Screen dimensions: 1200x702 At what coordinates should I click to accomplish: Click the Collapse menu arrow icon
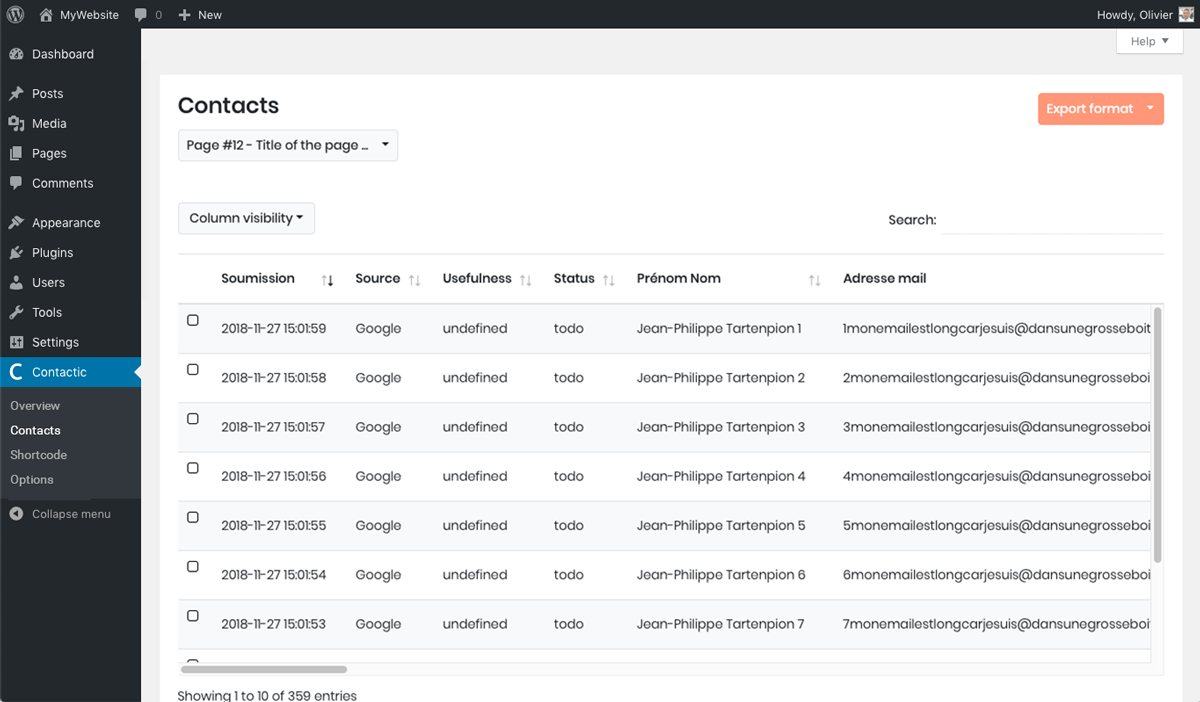(16, 514)
